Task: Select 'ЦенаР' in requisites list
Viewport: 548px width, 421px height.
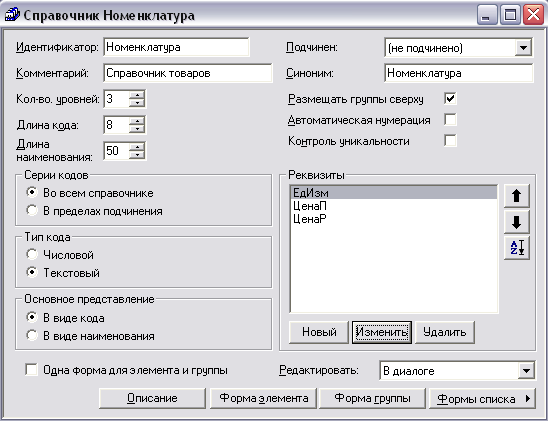Action: click(394, 219)
